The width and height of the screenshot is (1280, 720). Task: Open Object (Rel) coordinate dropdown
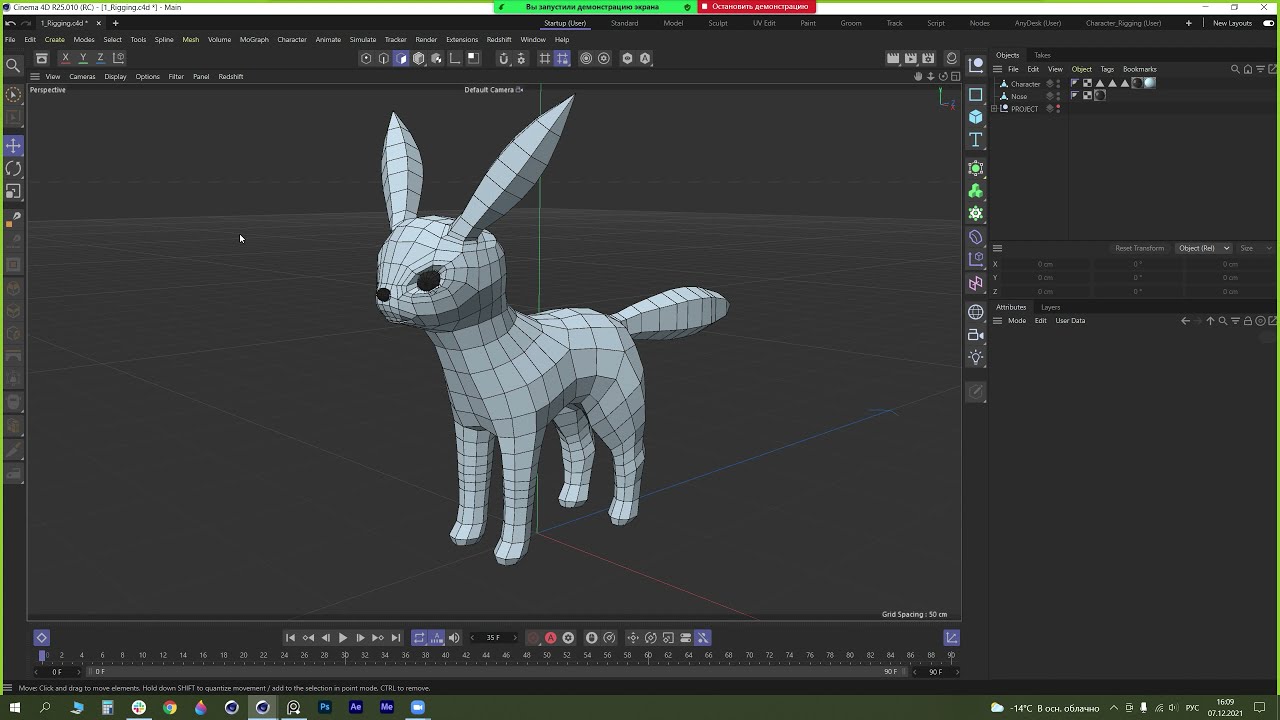tap(1204, 248)
